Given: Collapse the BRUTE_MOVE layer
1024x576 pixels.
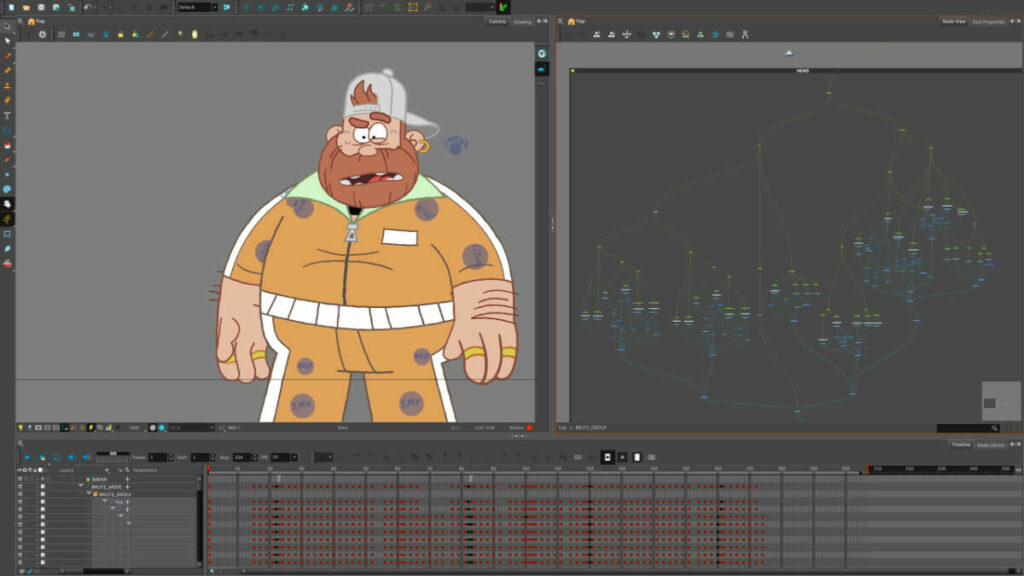Looking at the screenshot, I should pos(81,485).
